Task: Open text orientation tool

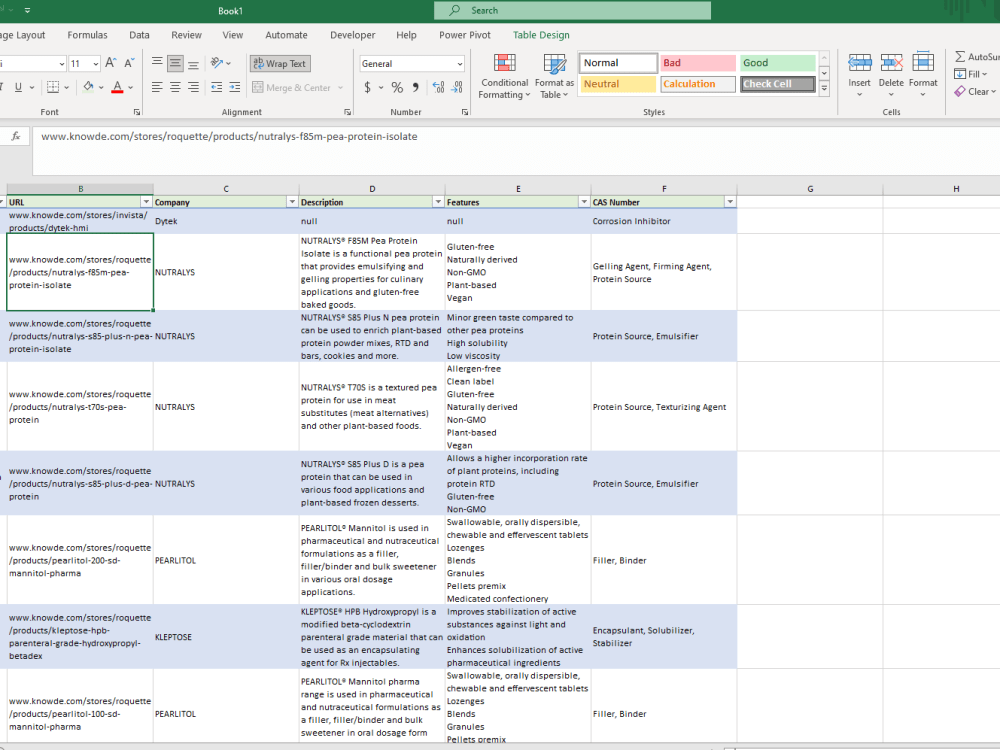Action: tap(217, 63)
